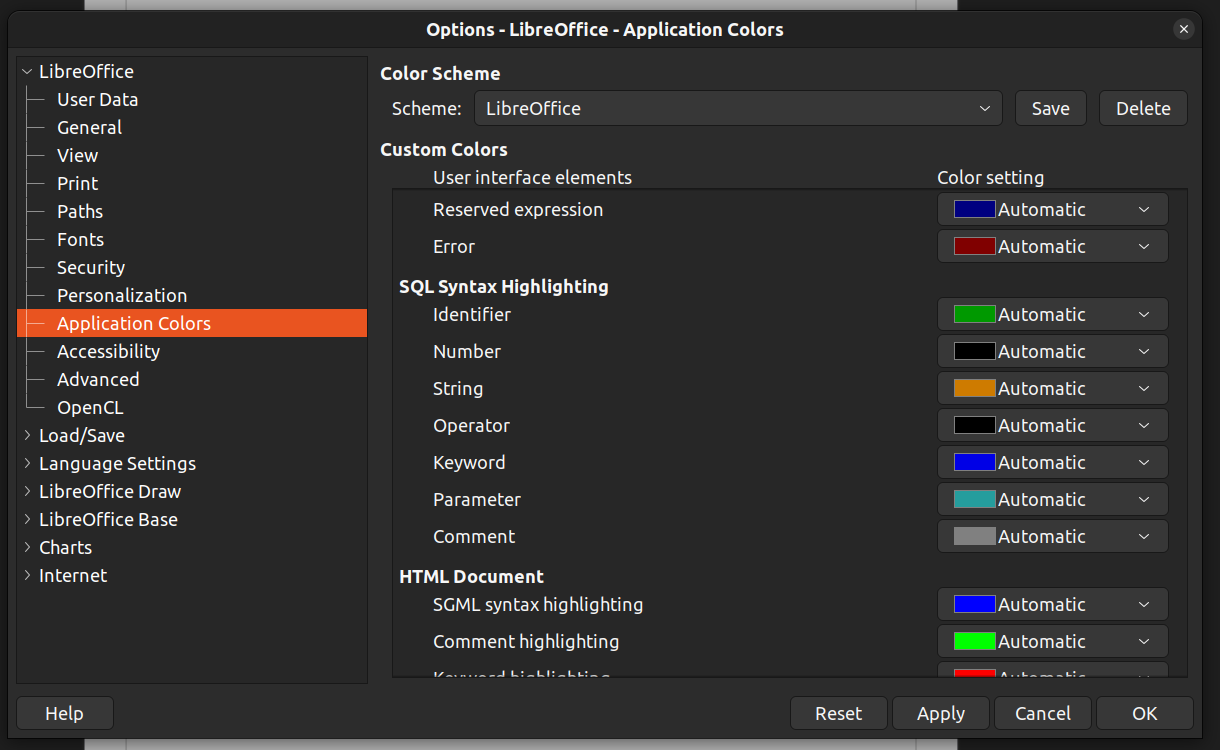The width and height of the screenshot is (1220, 750).
Task: Click the 'HTML Document' section heading
Action: click(x=471, y=577)
